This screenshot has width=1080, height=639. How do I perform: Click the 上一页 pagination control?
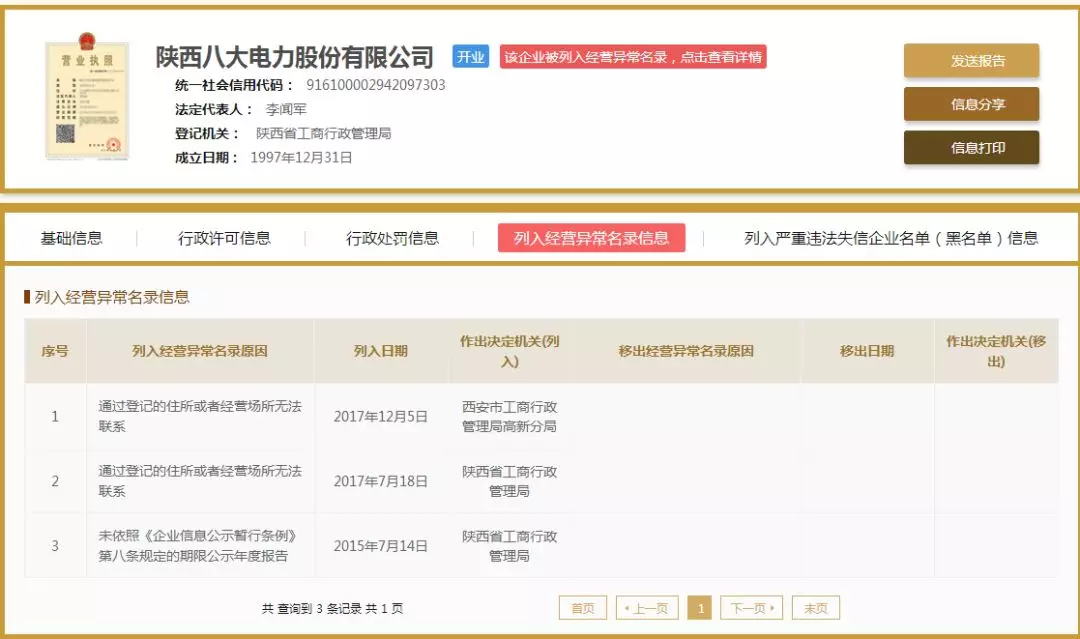[x=646, y=607]
